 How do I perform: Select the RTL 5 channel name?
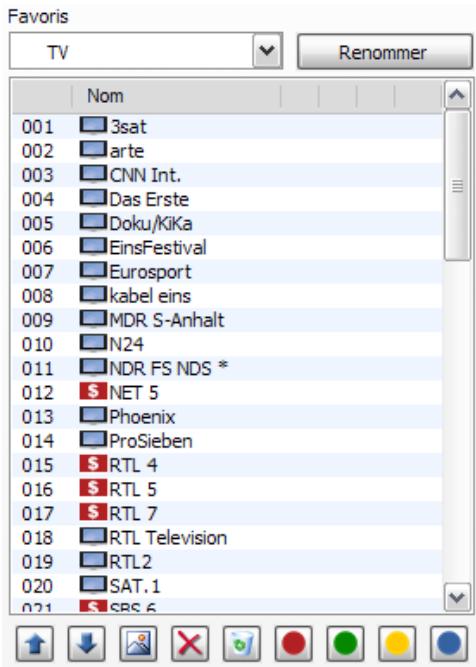pyautogui.click(x=133, y=489)
